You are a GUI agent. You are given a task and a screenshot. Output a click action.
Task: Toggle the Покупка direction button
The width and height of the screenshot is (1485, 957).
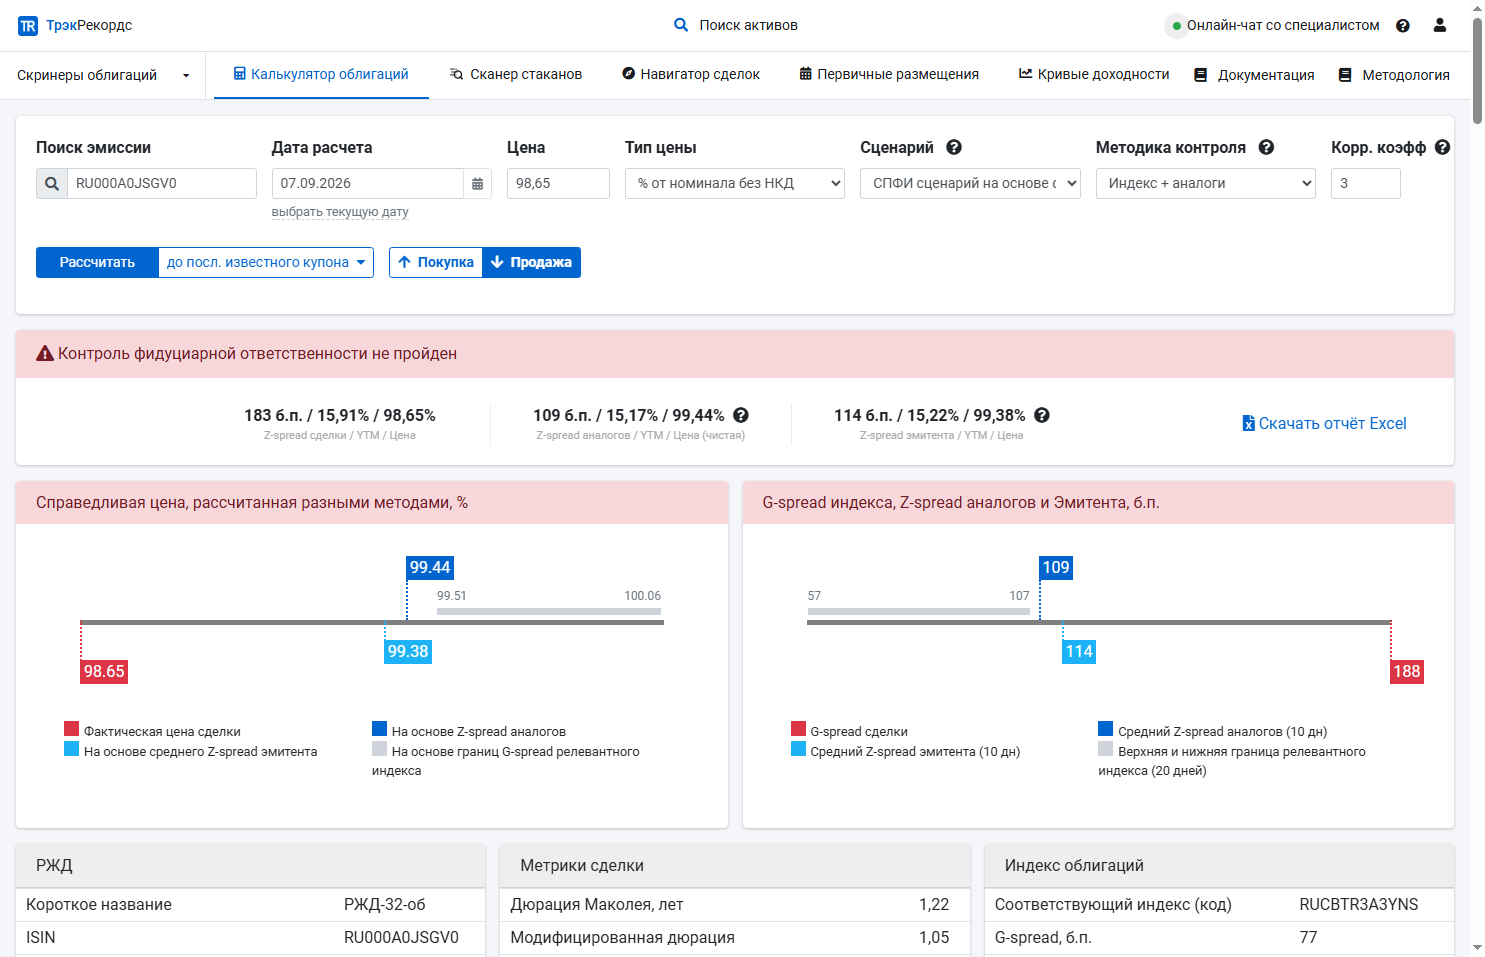tap(436, 262)
